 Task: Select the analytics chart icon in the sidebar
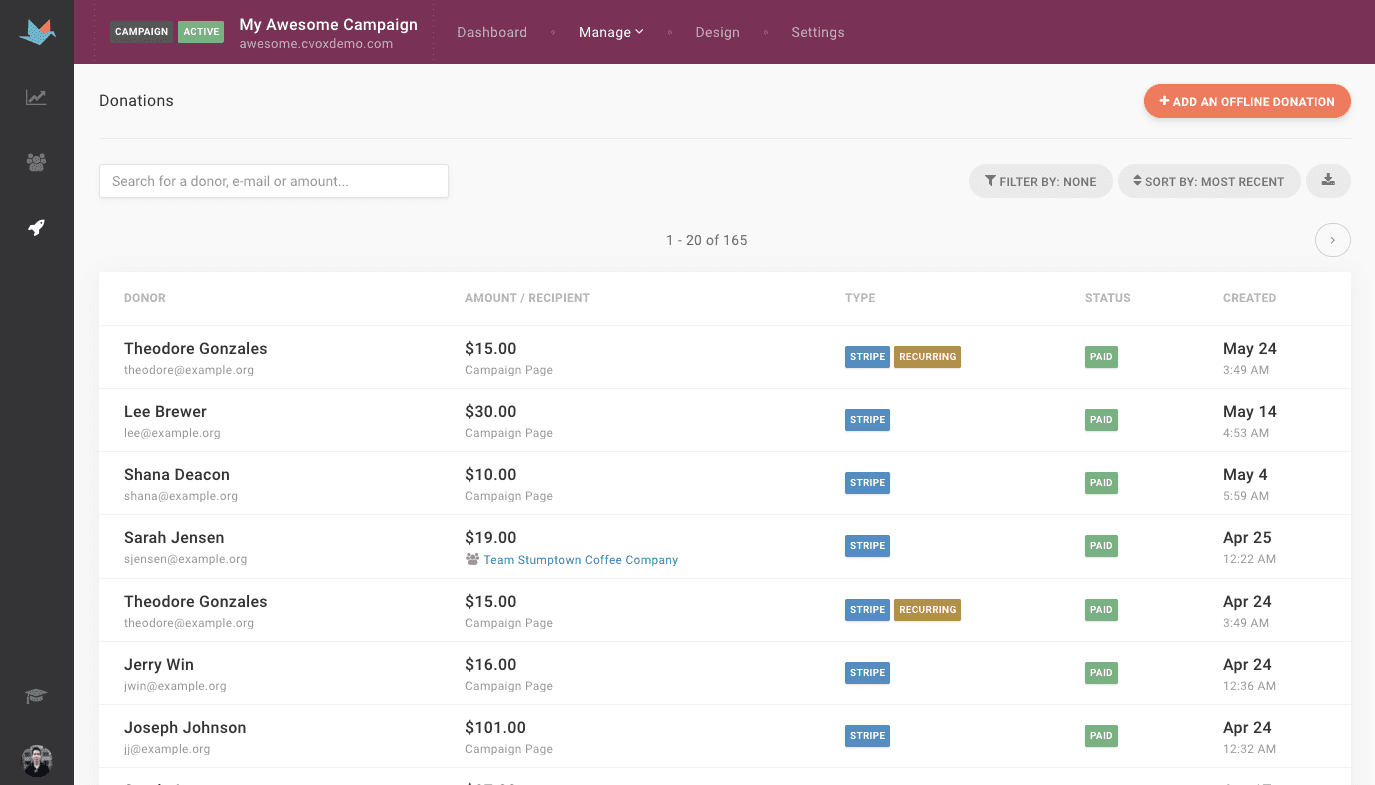point(36,97)
